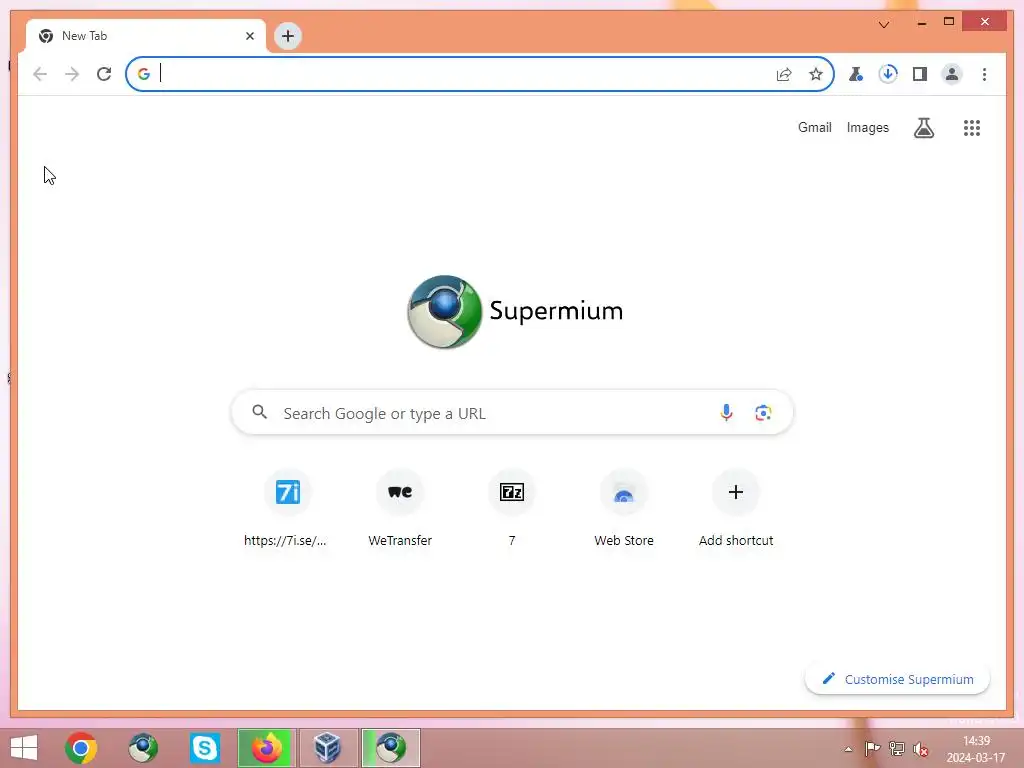Viewport: 1024px width, 768px height.
Task: Open Search Labs flask icon on page
Action: [923, 127]
